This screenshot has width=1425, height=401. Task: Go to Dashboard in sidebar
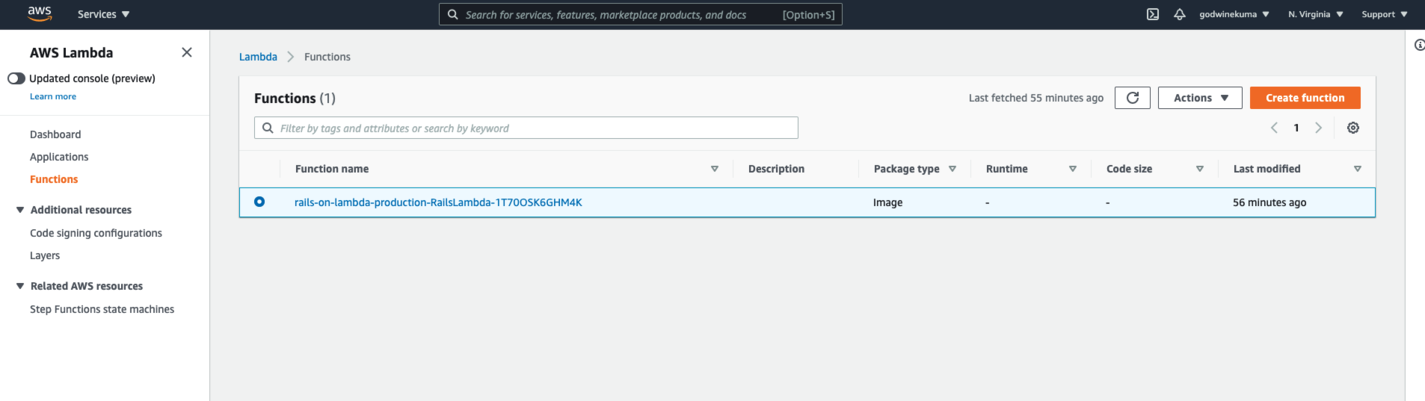55,134
